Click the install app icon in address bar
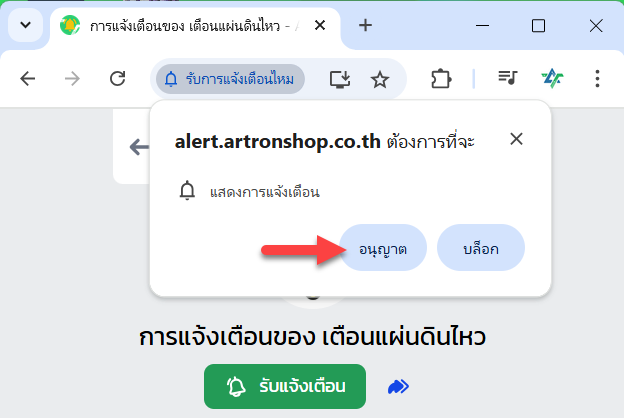624x418 pixels. point(340,79)
